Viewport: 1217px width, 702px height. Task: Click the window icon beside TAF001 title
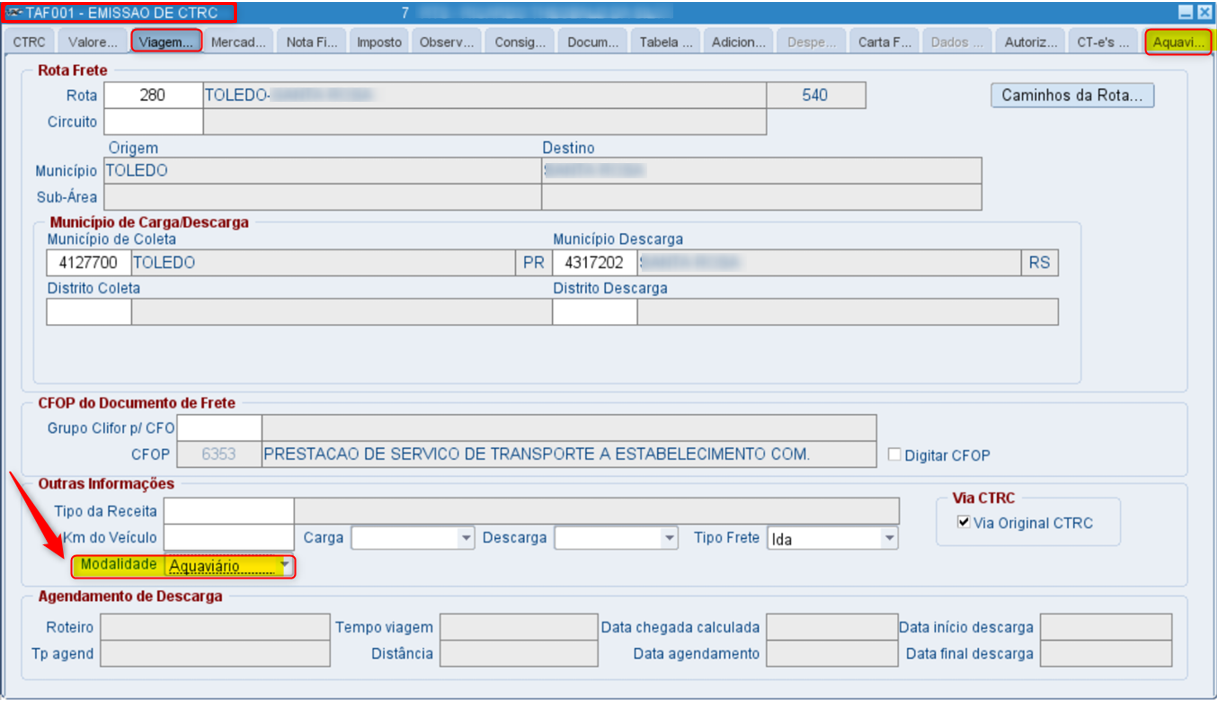point(14,13)
